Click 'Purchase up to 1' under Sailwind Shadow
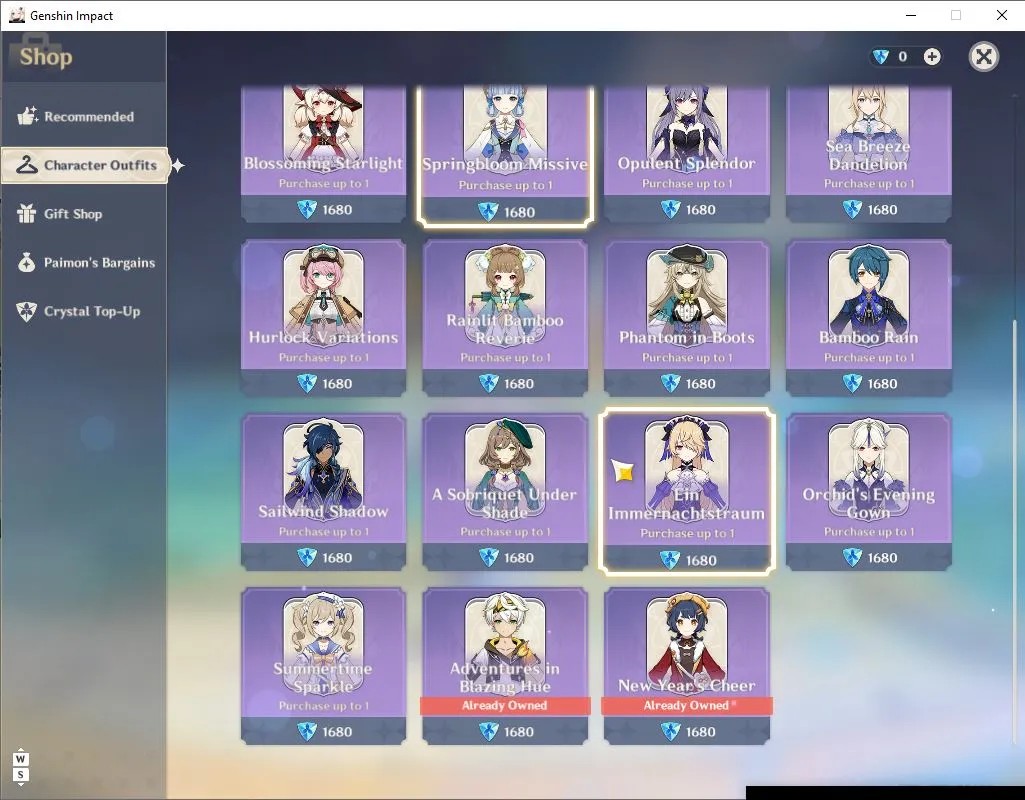Image resolution: width=1025 pixels, height=800 pixels. [x=324, y=531]
